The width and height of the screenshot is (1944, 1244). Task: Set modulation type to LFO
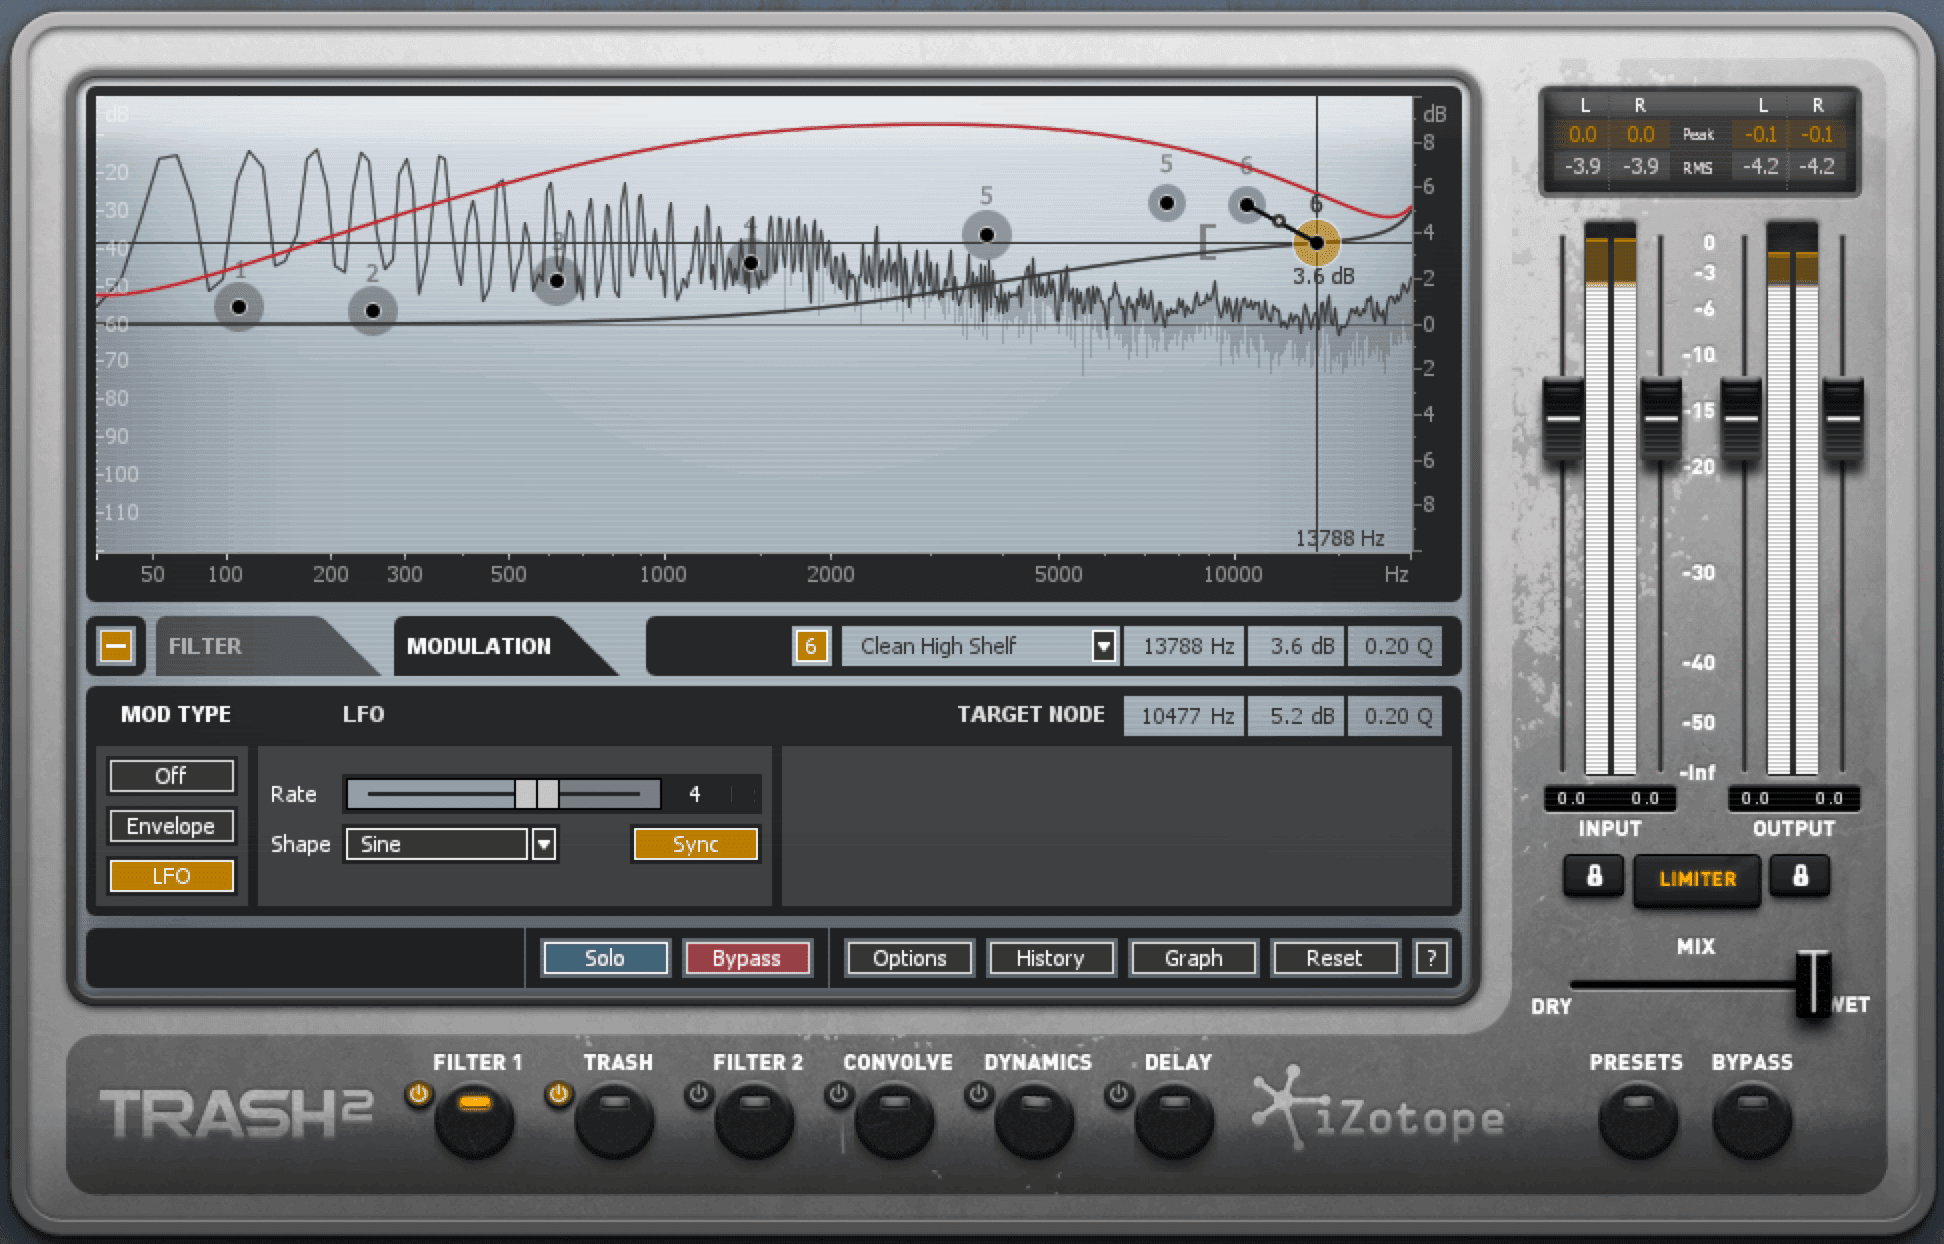coord(171,876)
